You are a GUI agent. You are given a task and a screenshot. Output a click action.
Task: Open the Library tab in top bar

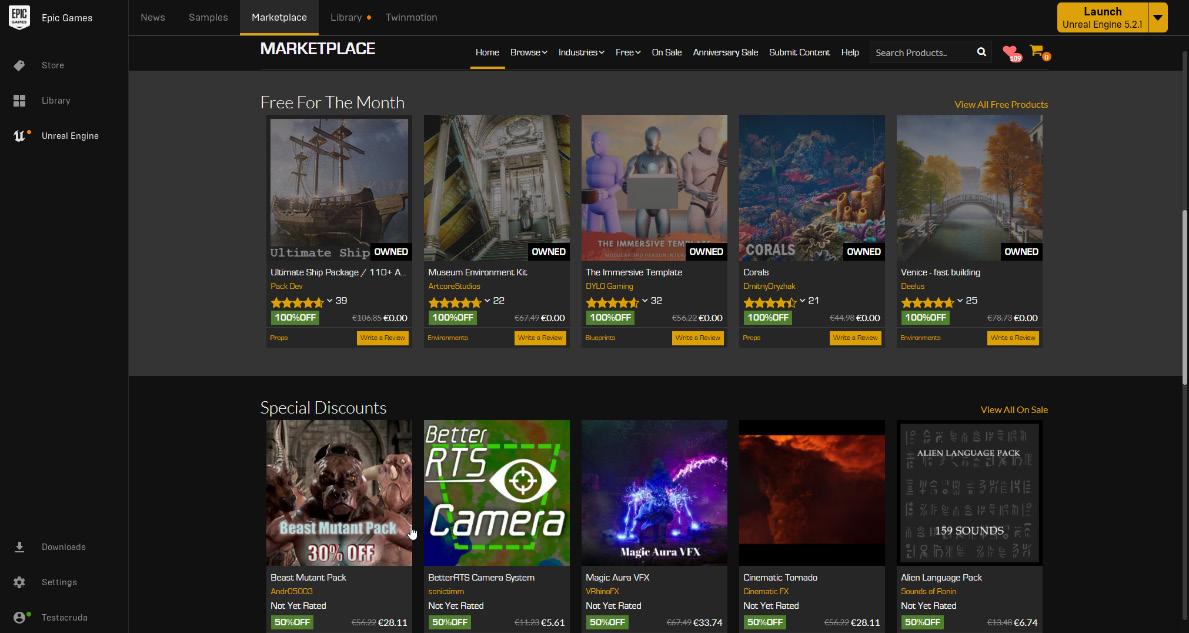coord(347,17)
